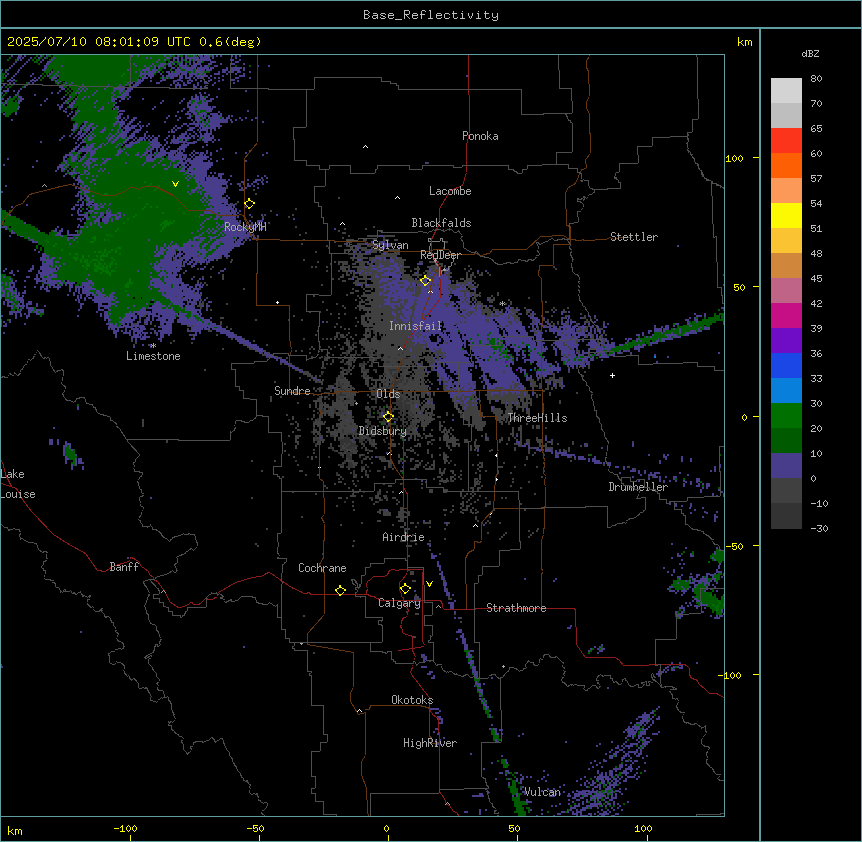Viewport: 862px width, 842px height.
Task: Click the Banff town label
Action: pyautogui.click(x=124, y=567)
